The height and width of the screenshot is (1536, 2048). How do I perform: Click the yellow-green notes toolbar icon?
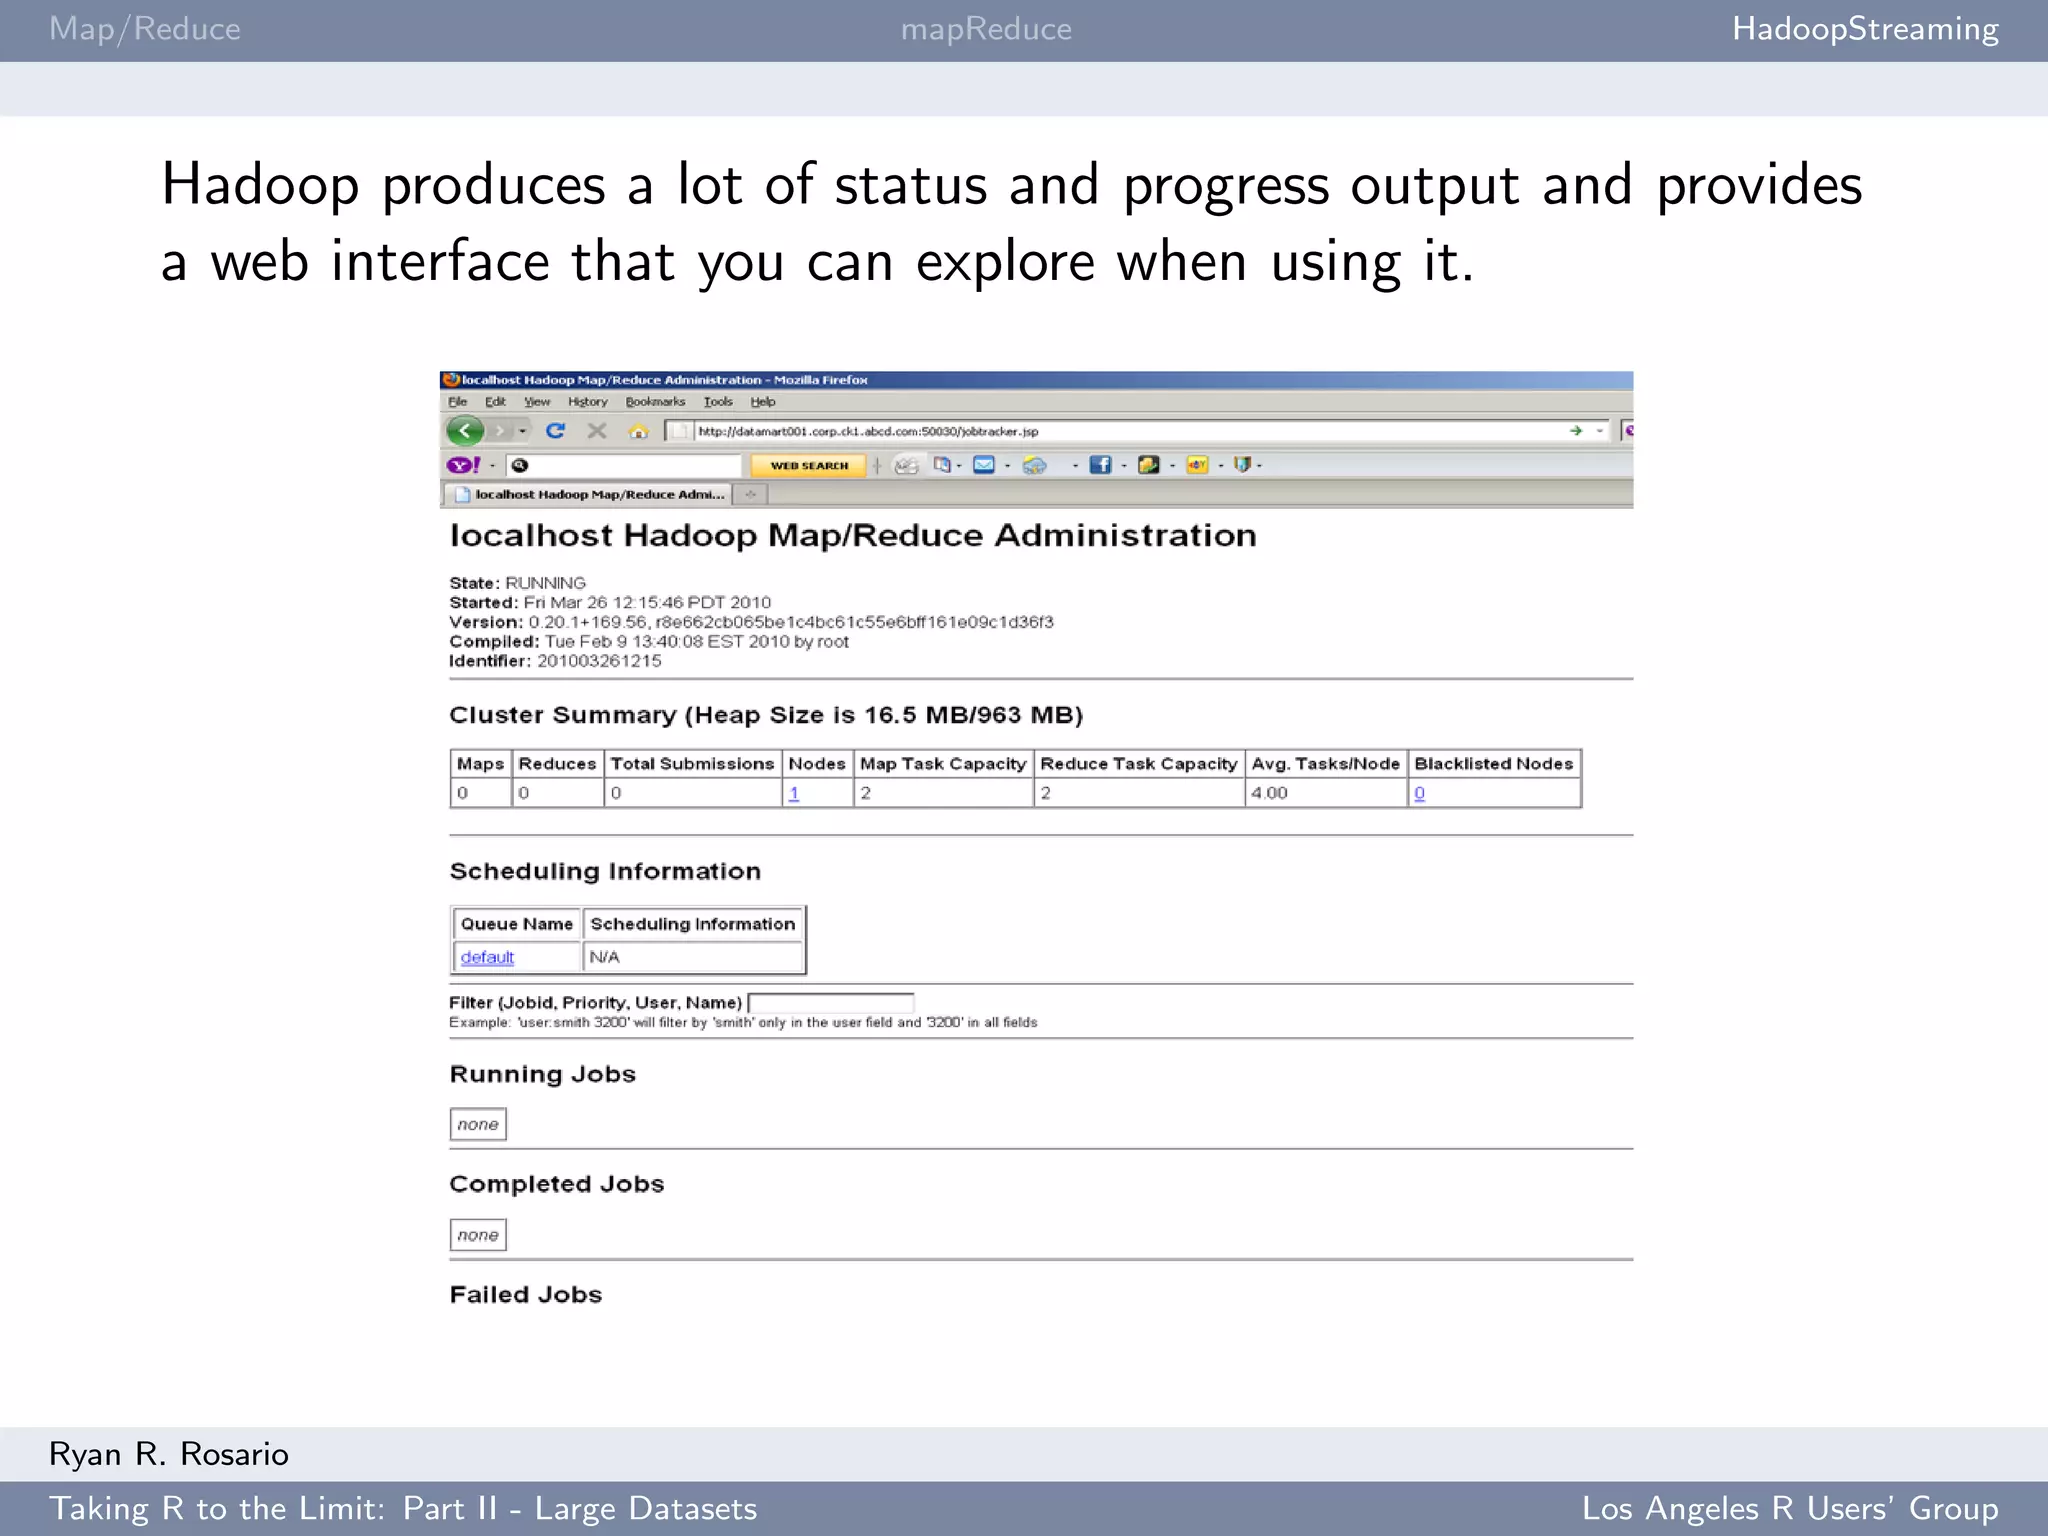(x=1148, y=465)
